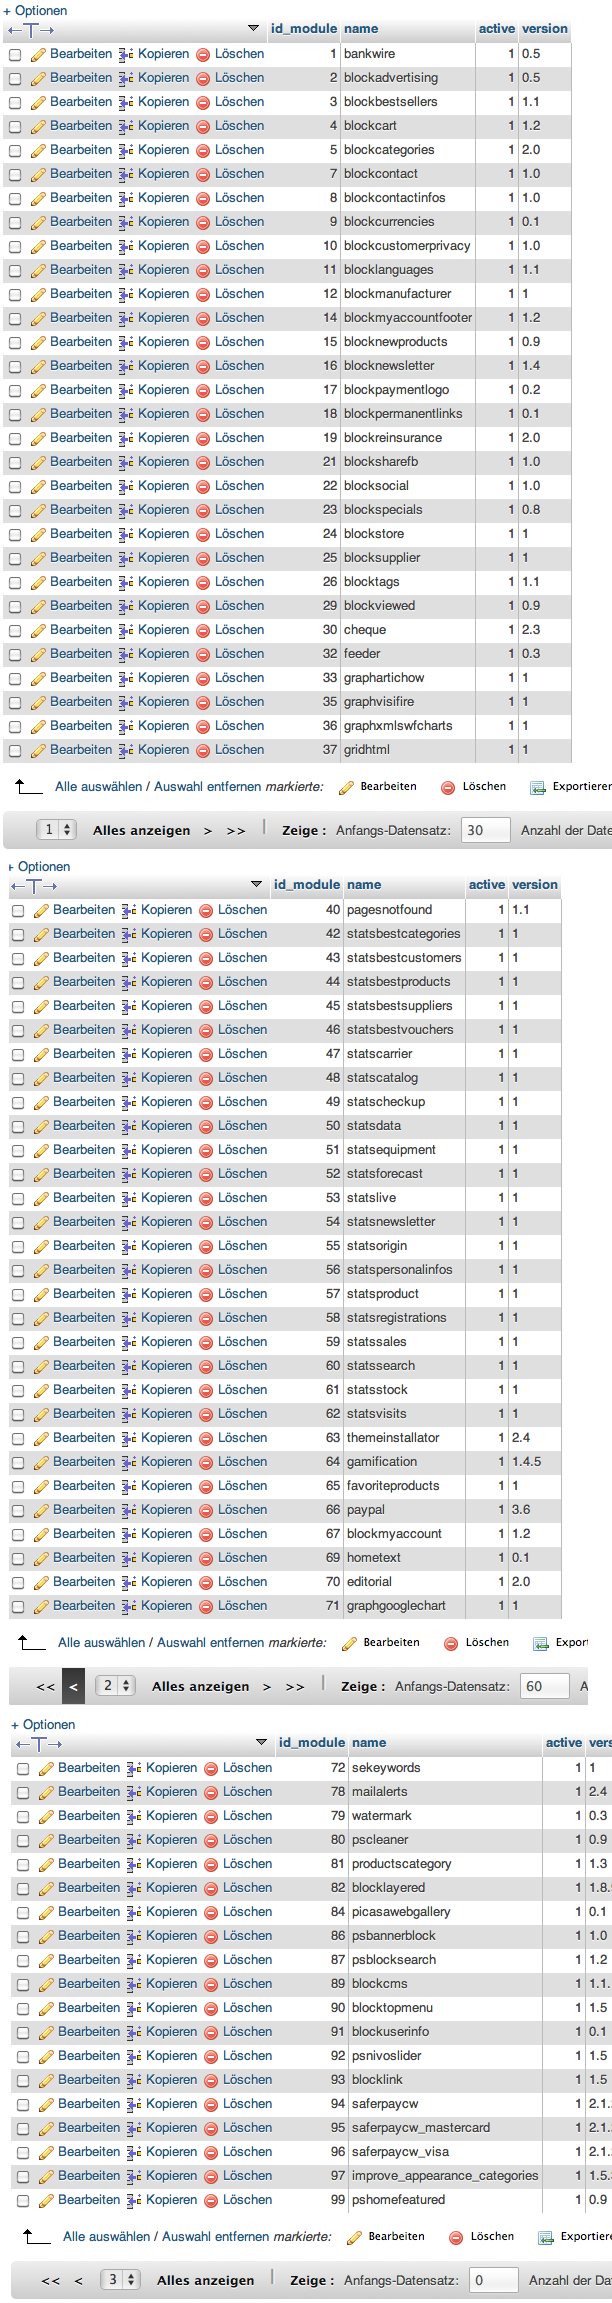The width and height of the screenshot is (612, 2303).
Task: Tick the checkbox for blocktopmenu
Action: pyautogui.click(x=23, y=2009)
